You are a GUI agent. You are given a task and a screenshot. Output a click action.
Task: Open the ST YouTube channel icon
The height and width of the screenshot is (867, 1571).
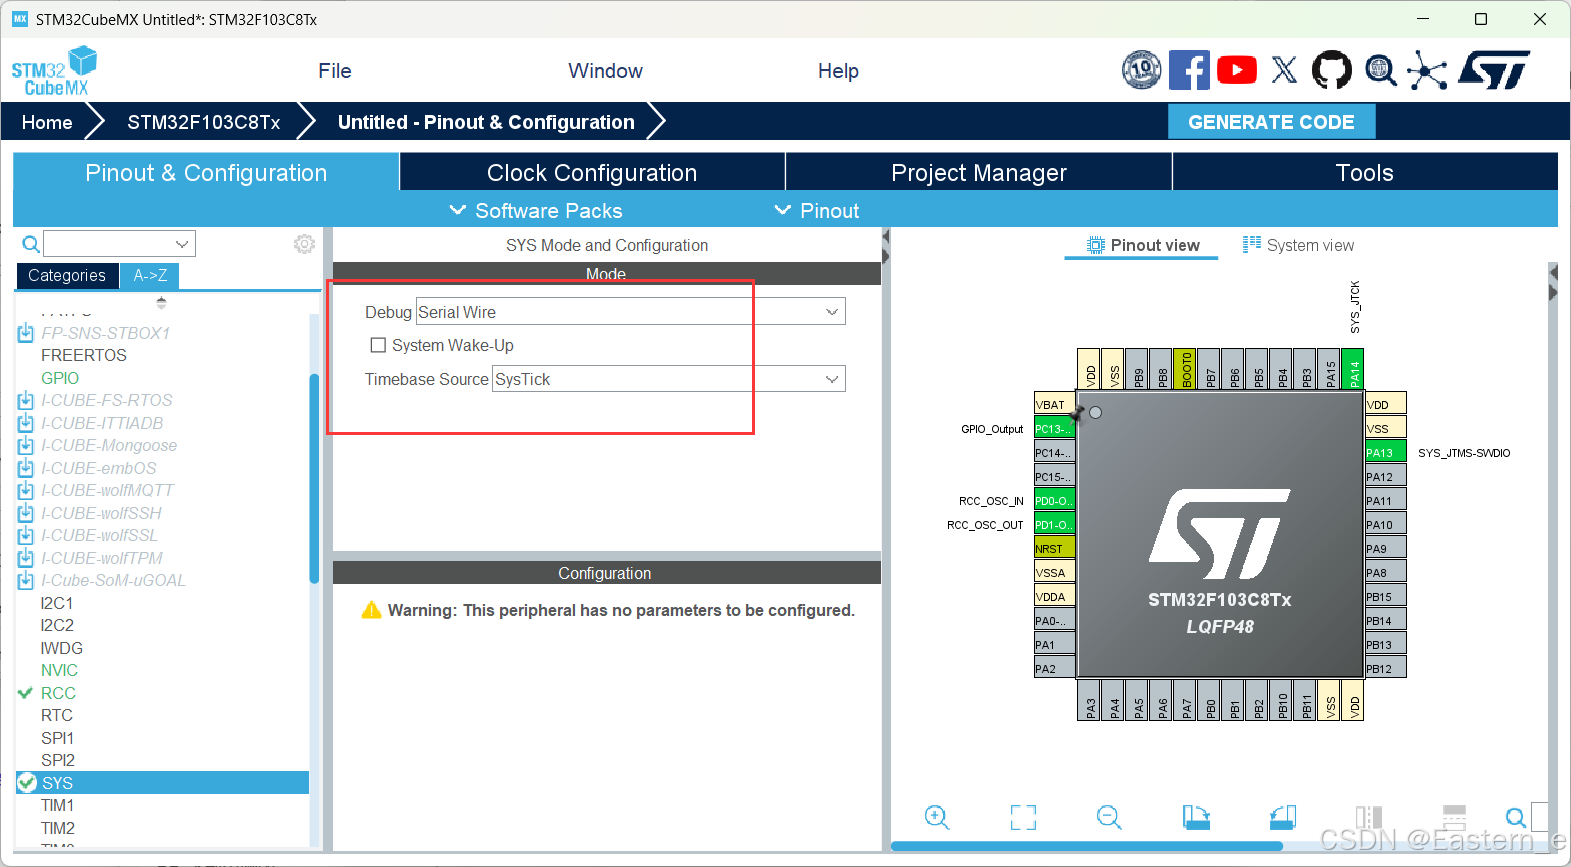(x=1237, y=70)
